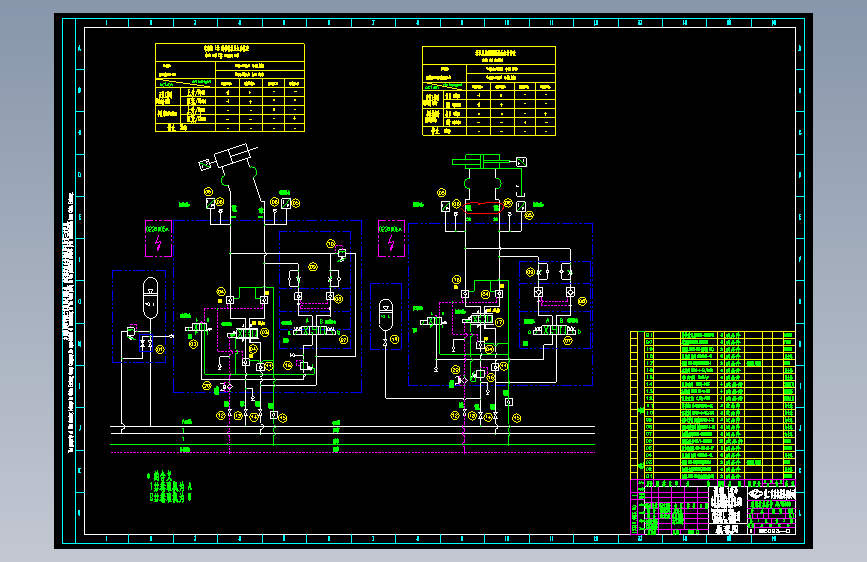Viewport: 867px width, 562px height.
Task: Click the top-right yellow specification table
Action: (489, 91)
